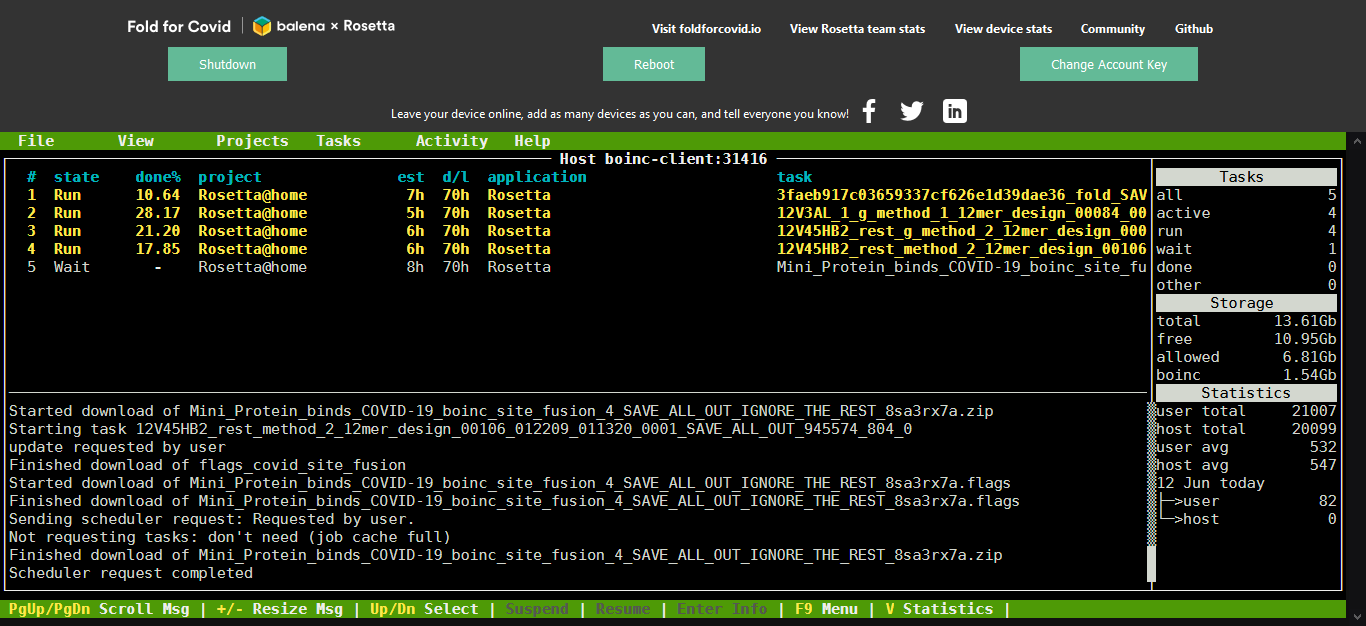The width and height of the screenshot is (1366, 626).
Task: Click Up/Dn Select in status bar
Action: coord(424,609)
